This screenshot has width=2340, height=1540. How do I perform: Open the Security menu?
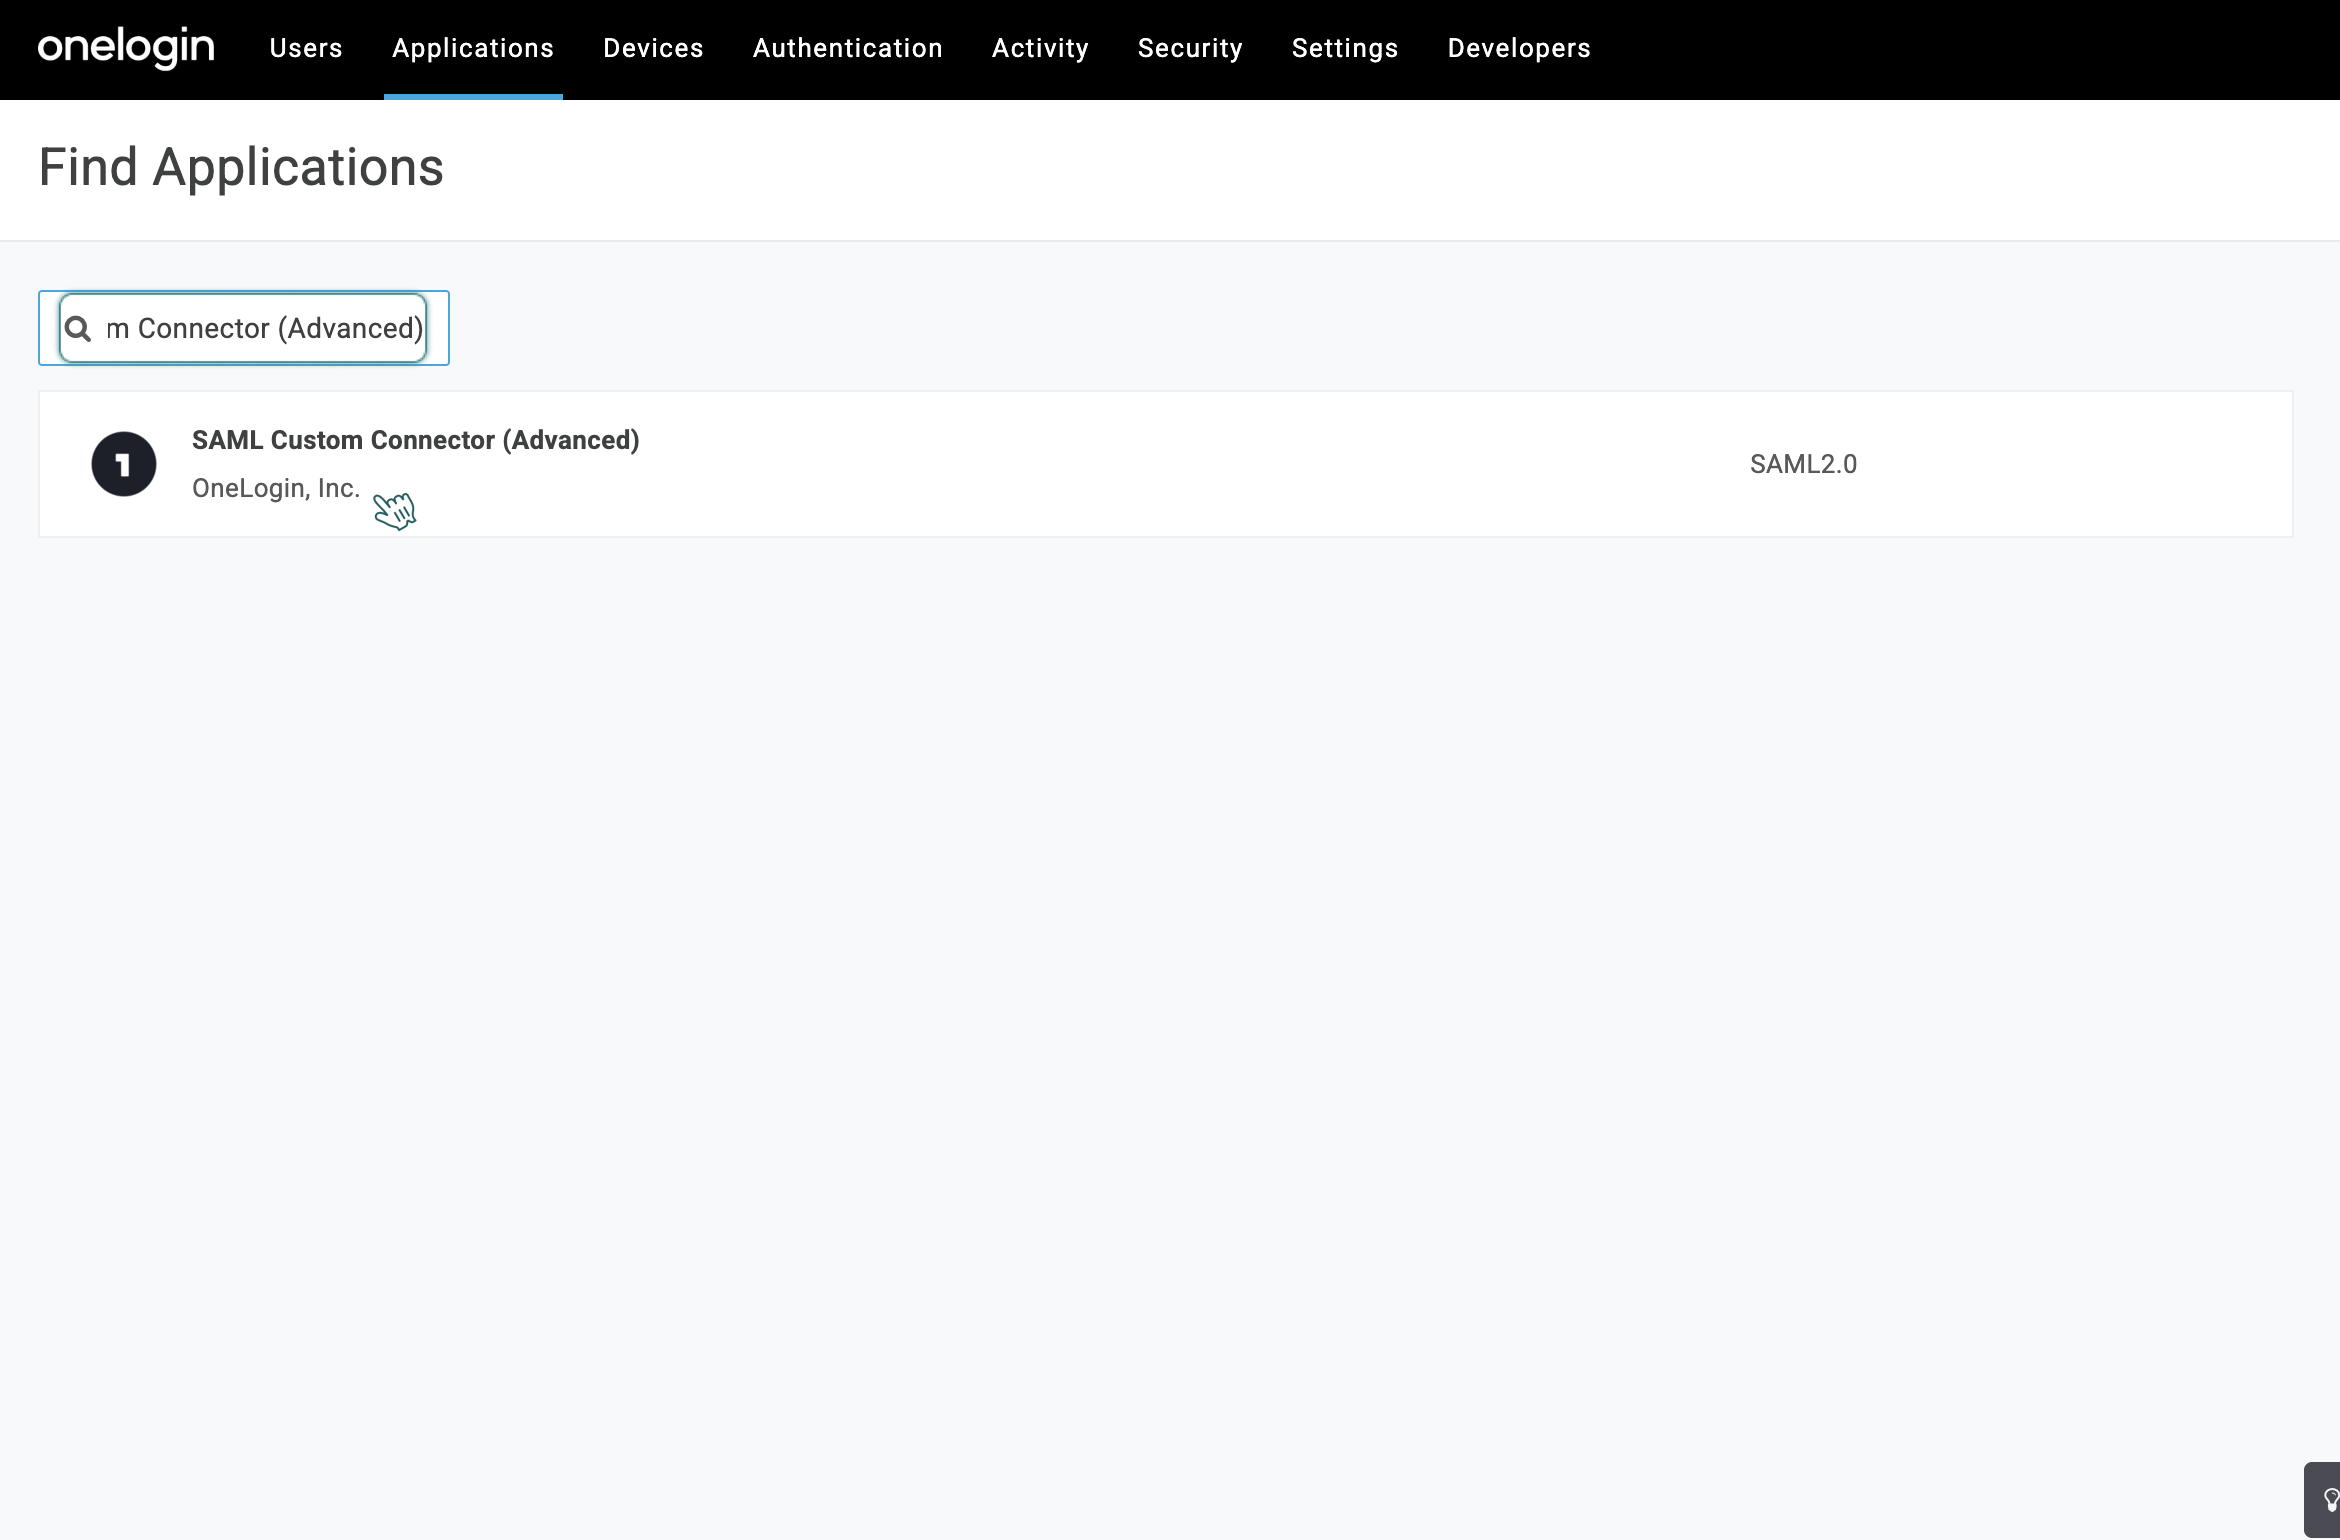coord(1190,48)
